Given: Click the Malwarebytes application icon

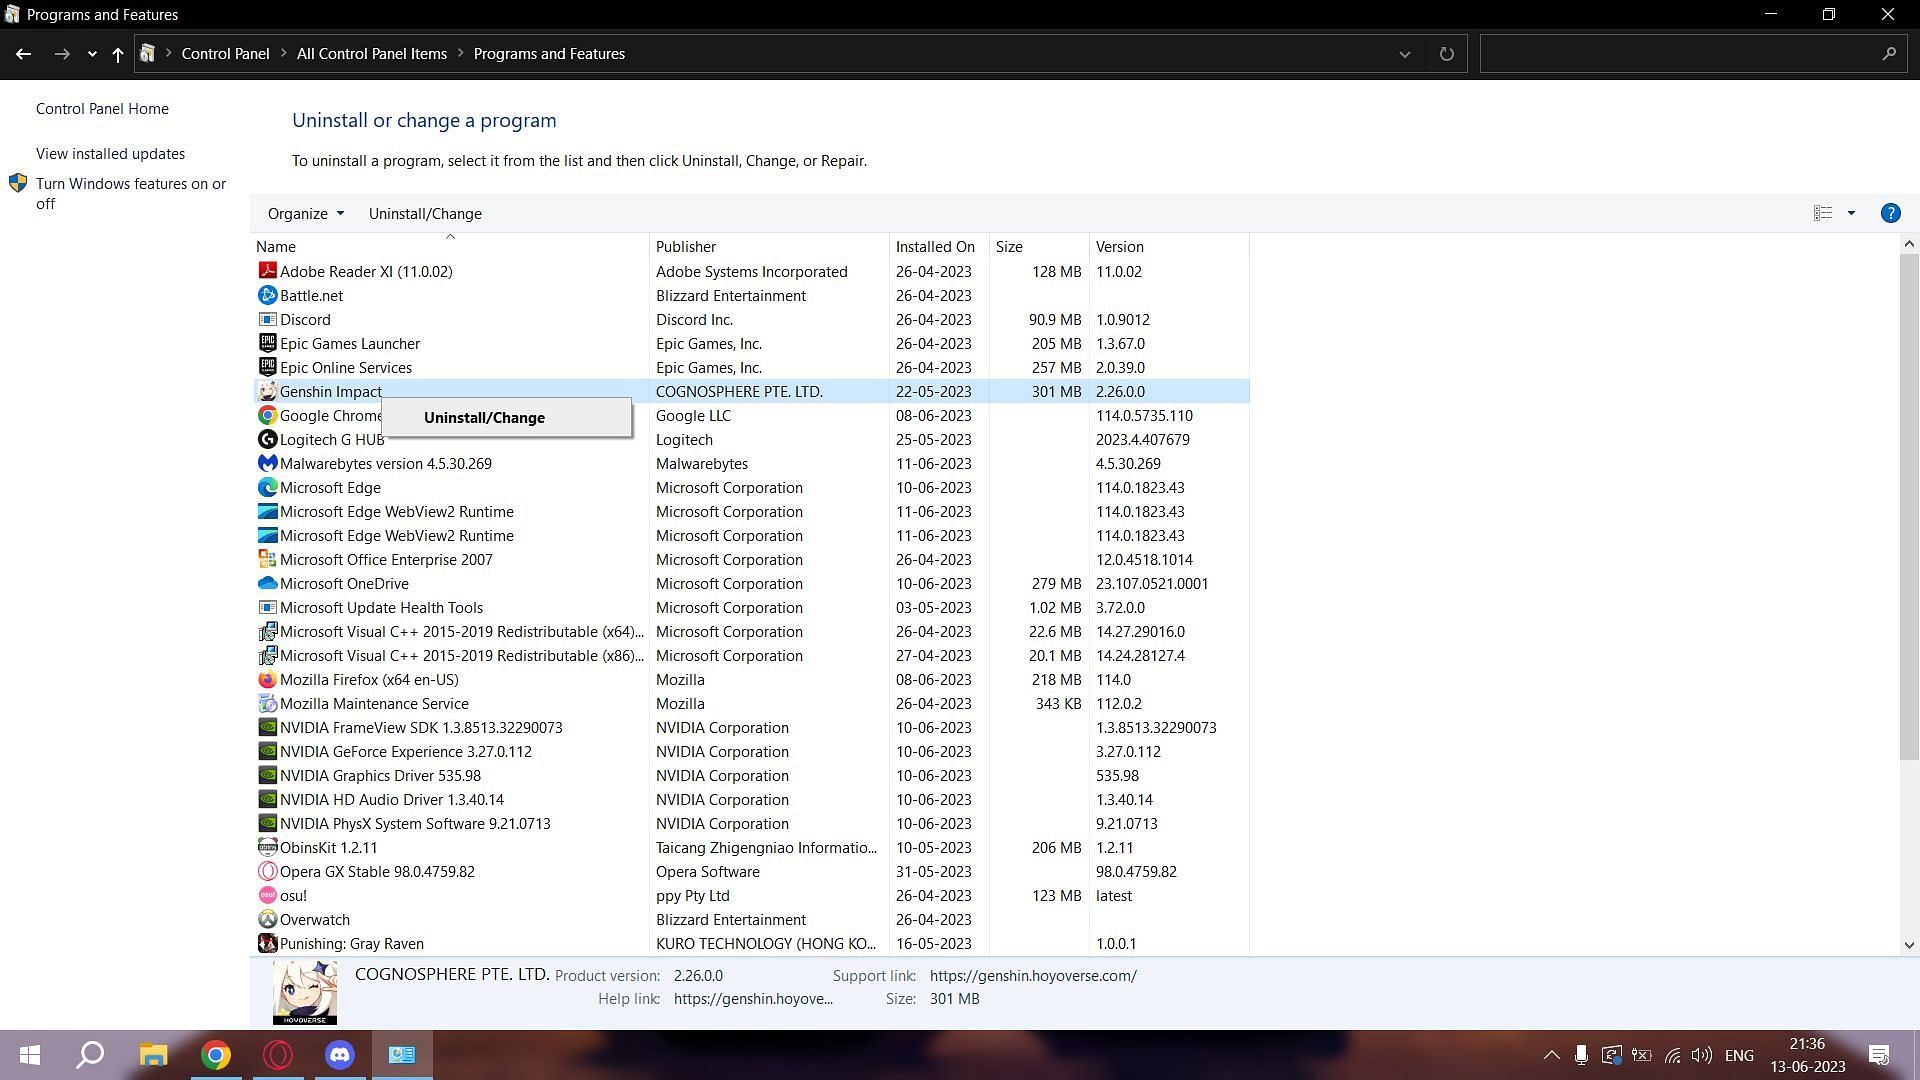Looking at the screenshot, I should (x=266, y=463).
